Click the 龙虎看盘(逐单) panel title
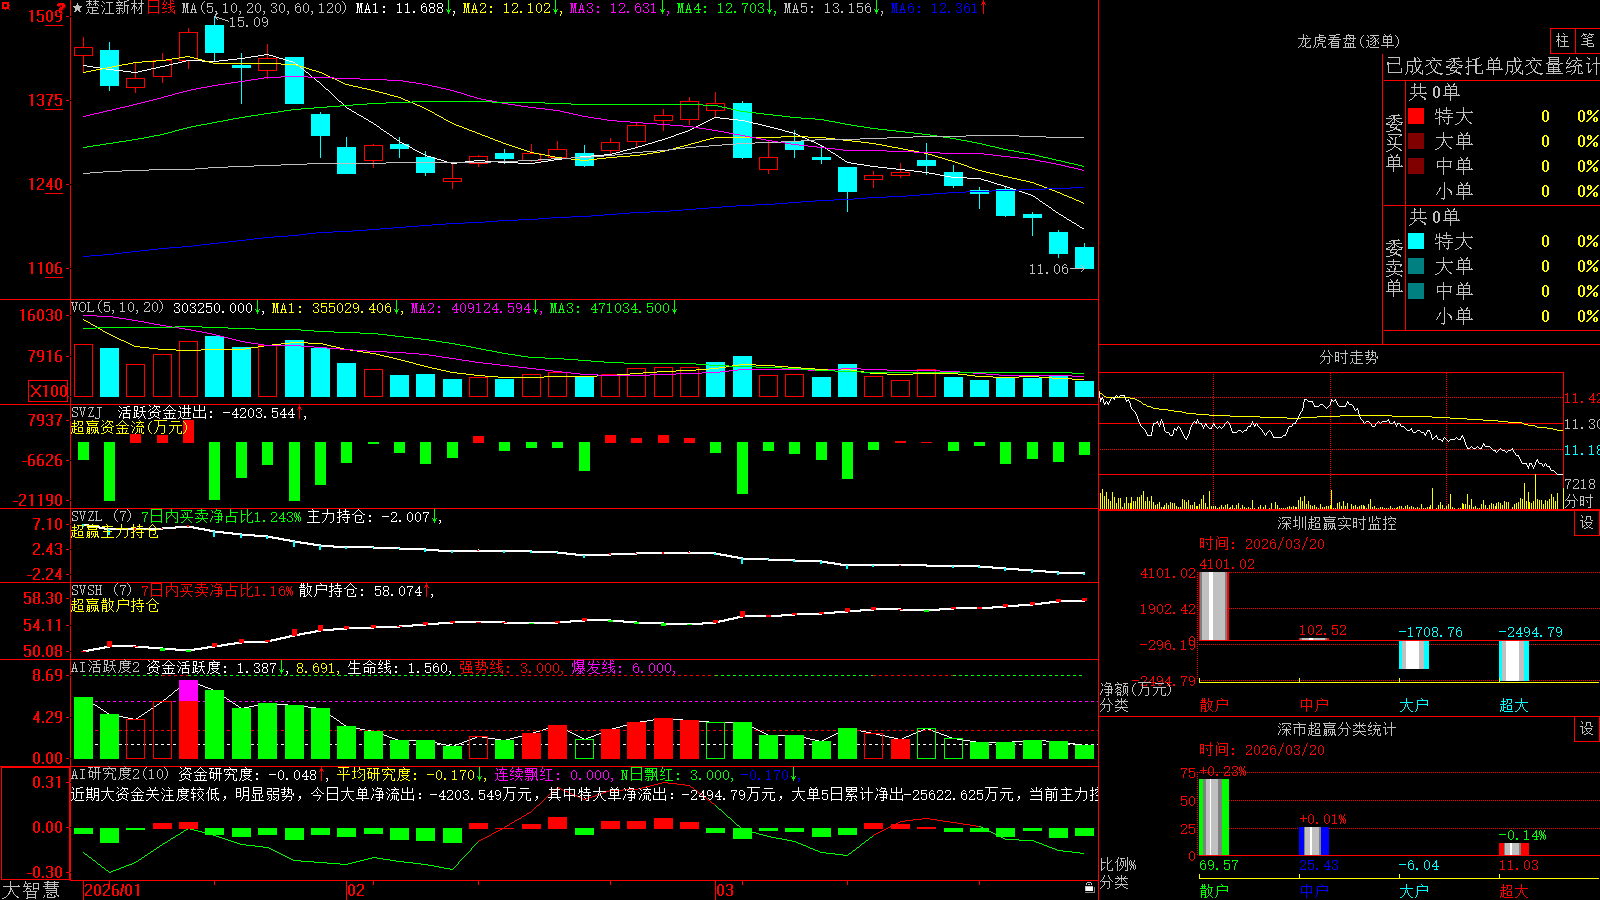Screen dimensions: 1600x900 [x=1349, y=41]
